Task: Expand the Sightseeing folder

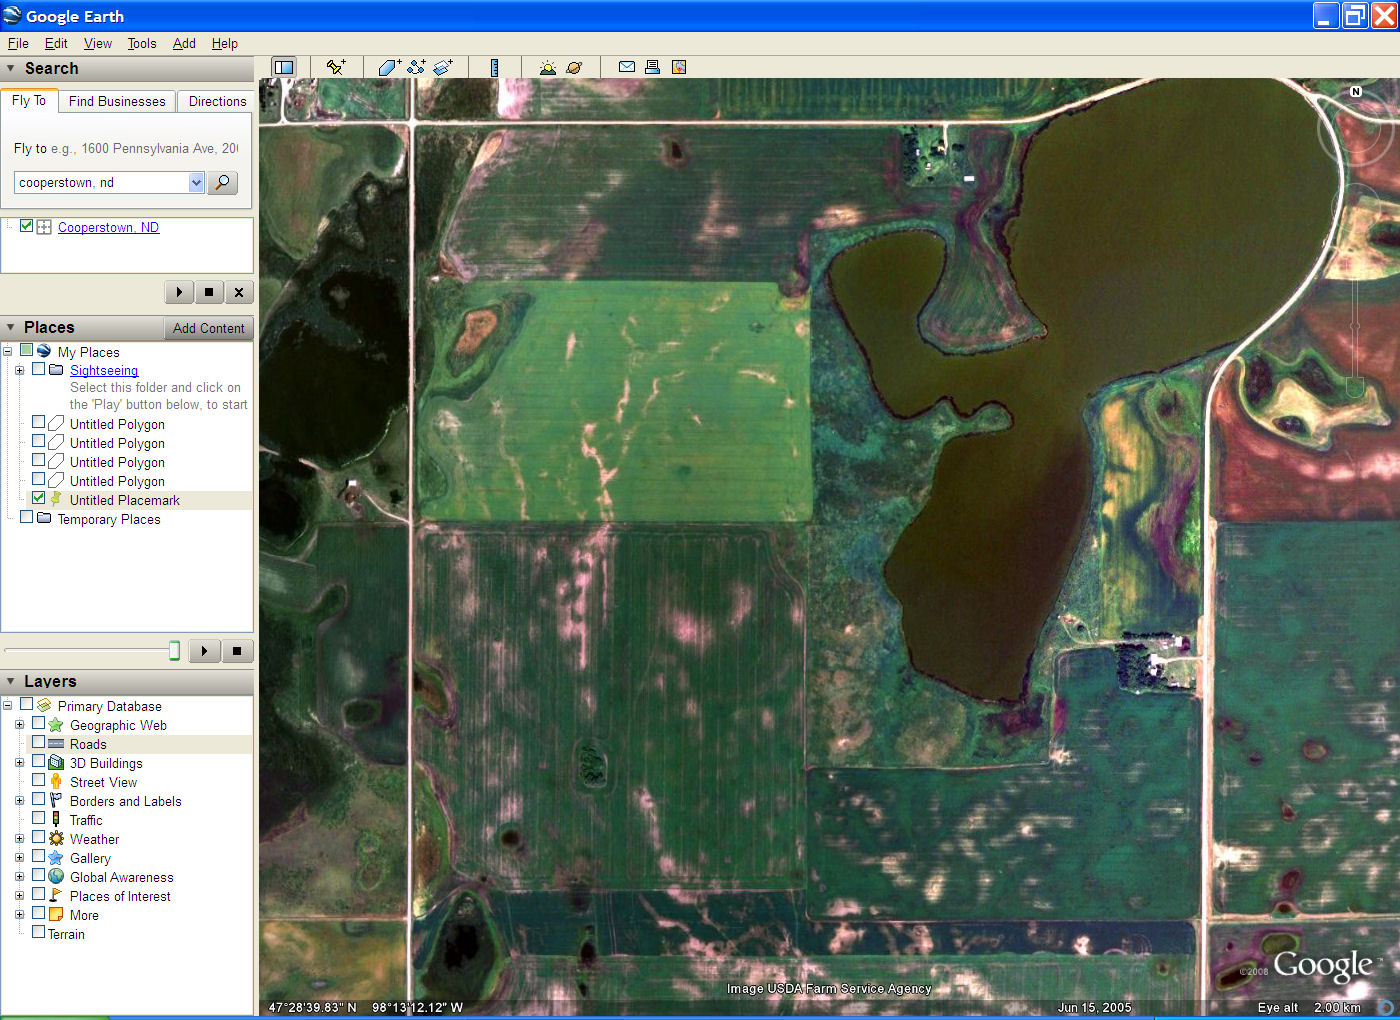Action: 19,370
